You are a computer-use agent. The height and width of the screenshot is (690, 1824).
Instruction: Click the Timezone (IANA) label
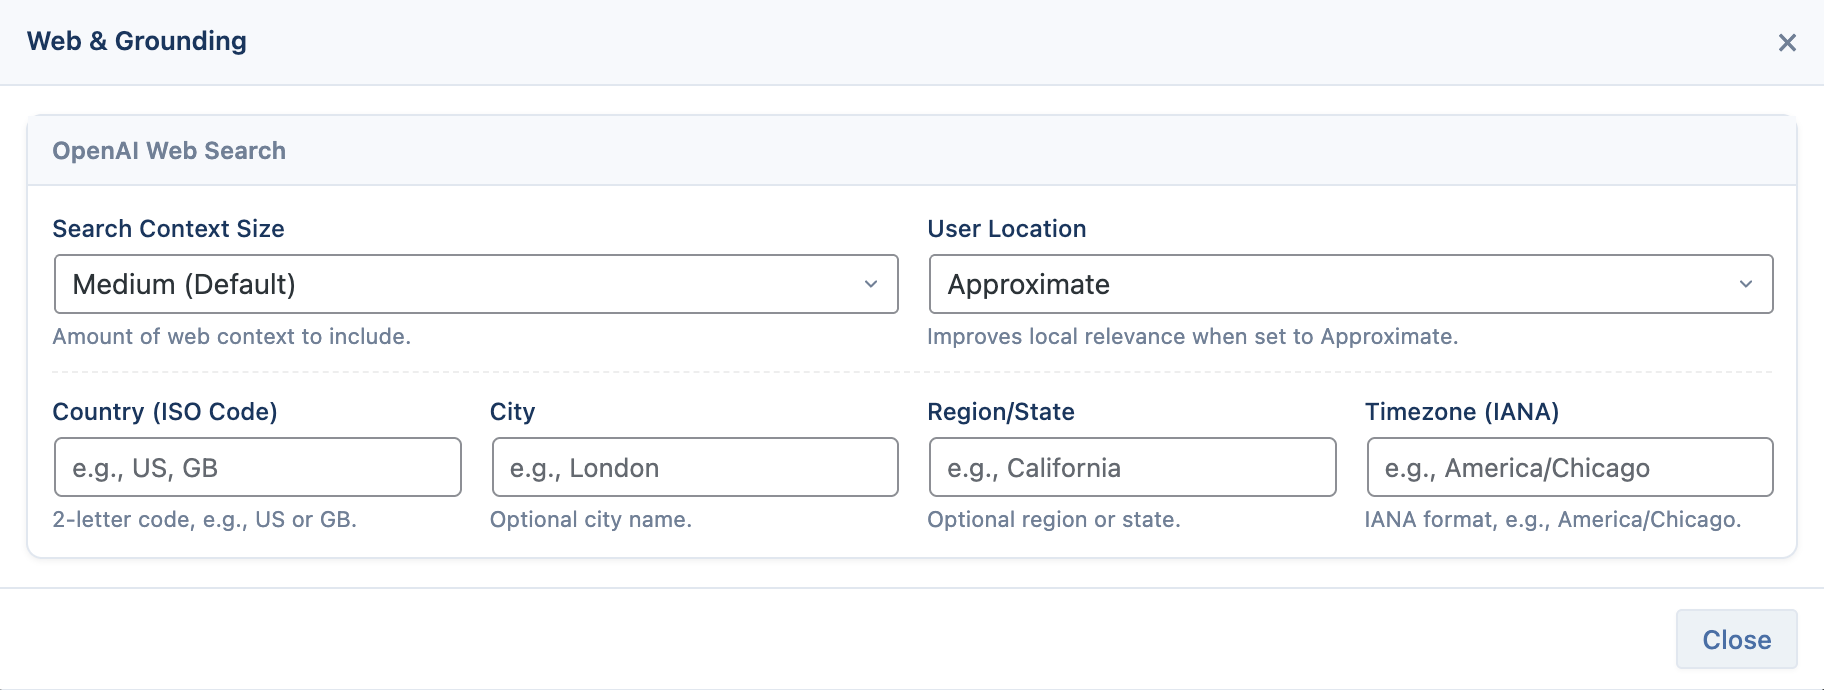point(1462,412)
